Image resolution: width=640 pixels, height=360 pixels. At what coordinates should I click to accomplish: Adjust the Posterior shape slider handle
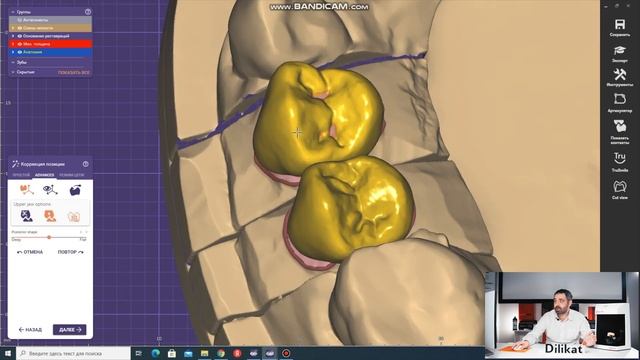point(49,237)
